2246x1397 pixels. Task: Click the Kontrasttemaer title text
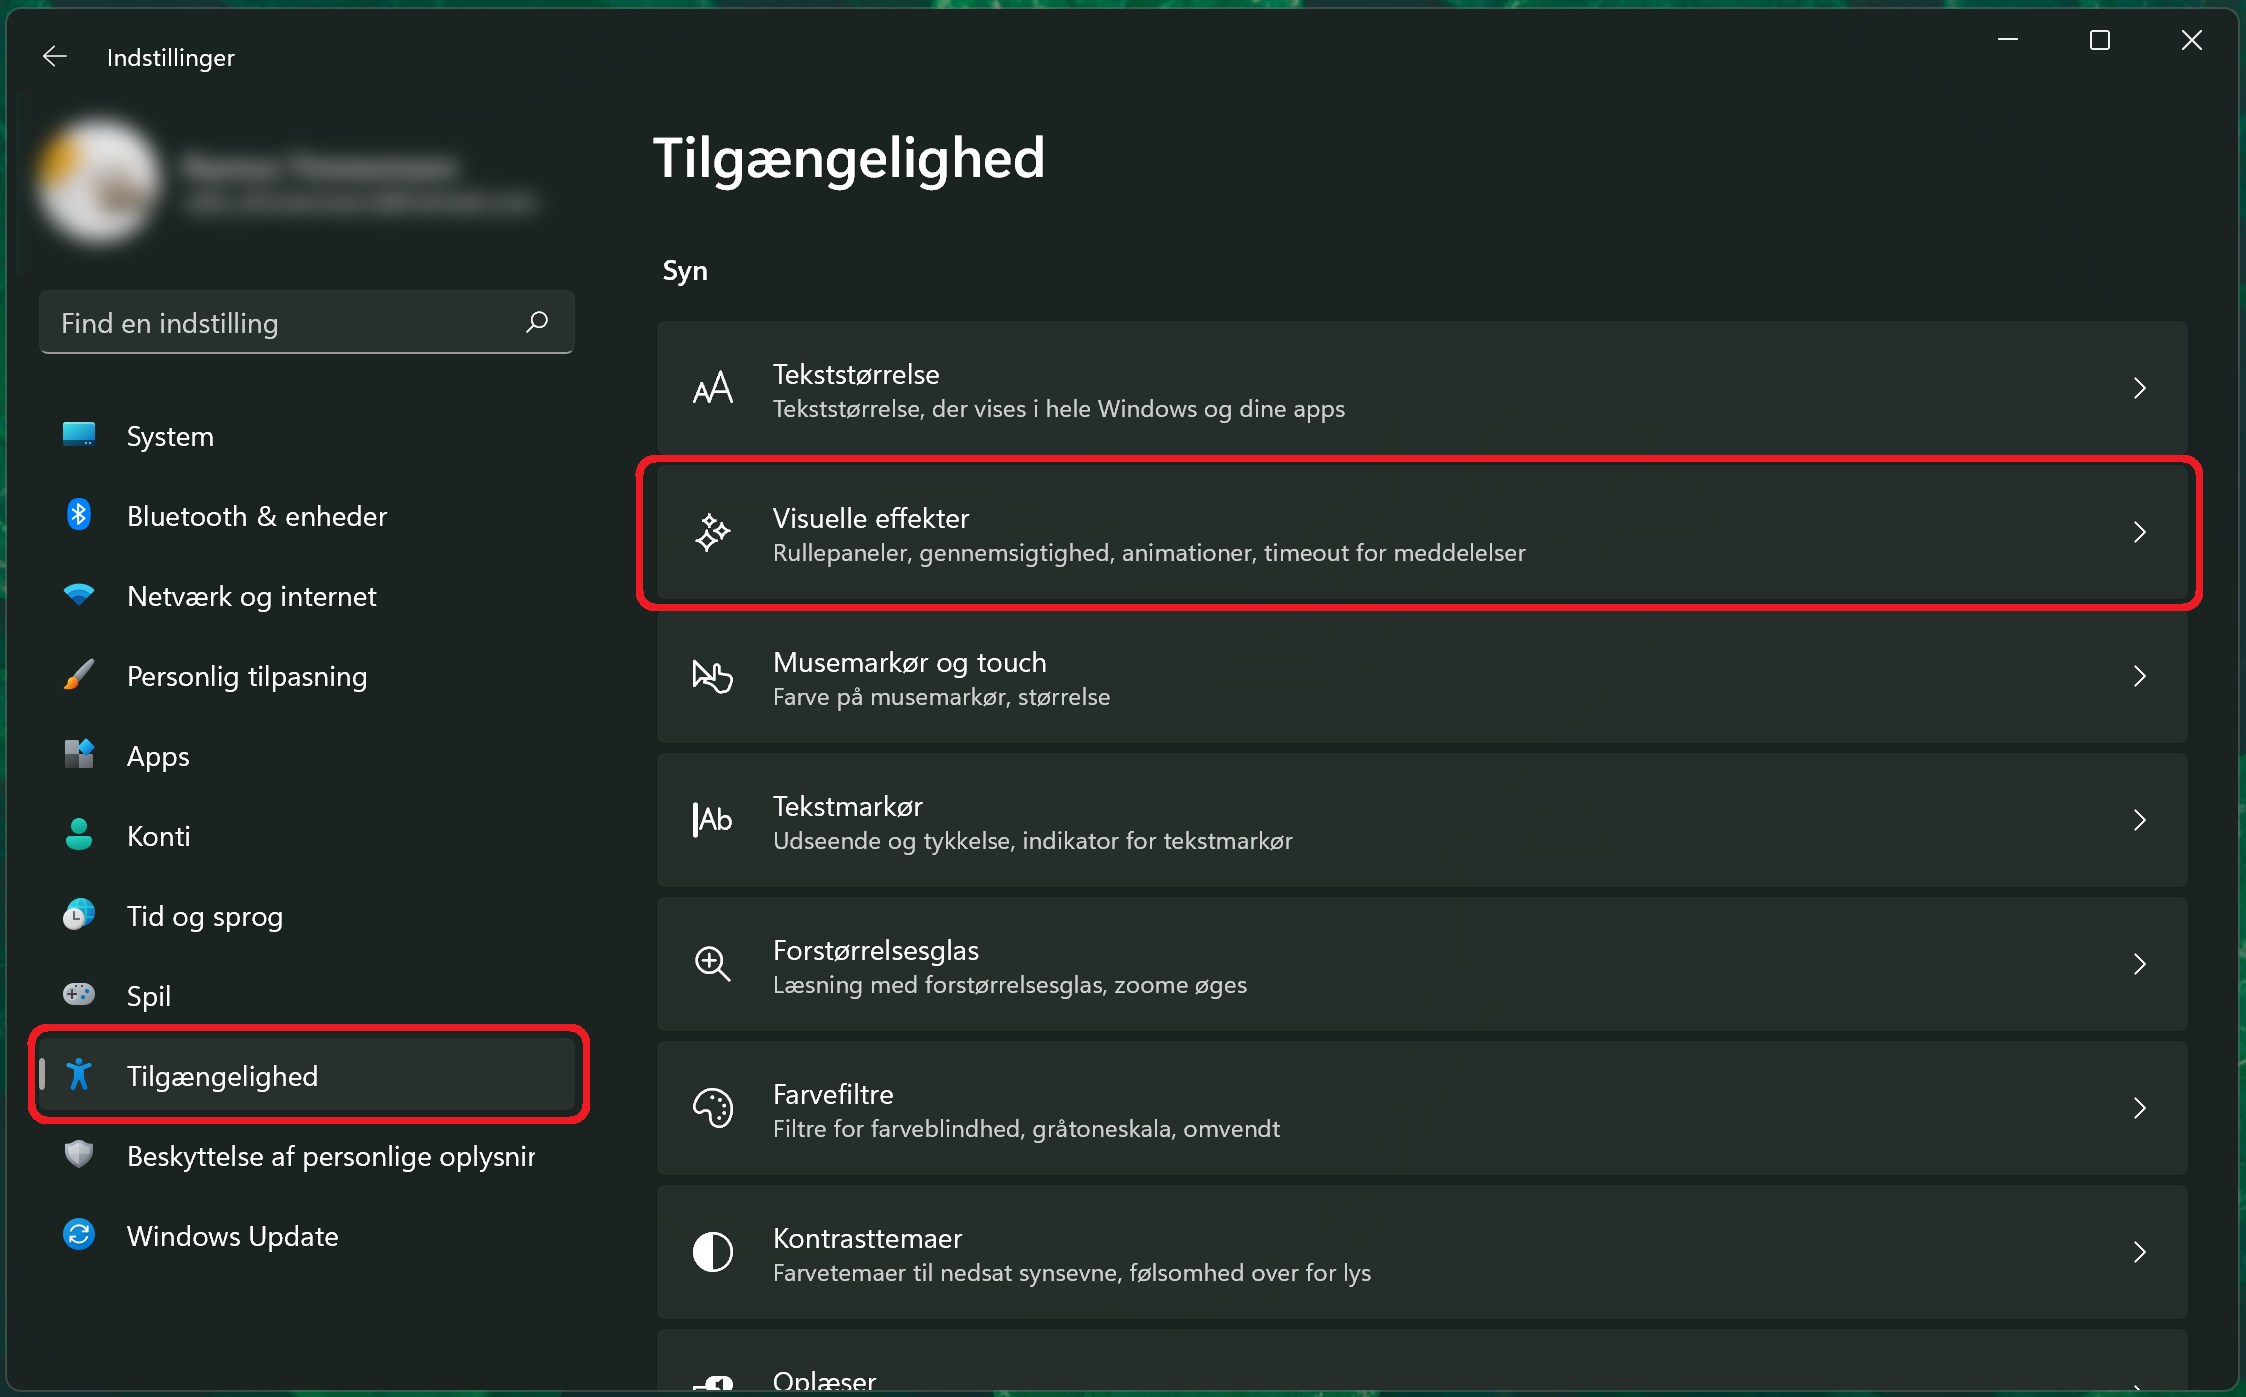click(867, 1238)
